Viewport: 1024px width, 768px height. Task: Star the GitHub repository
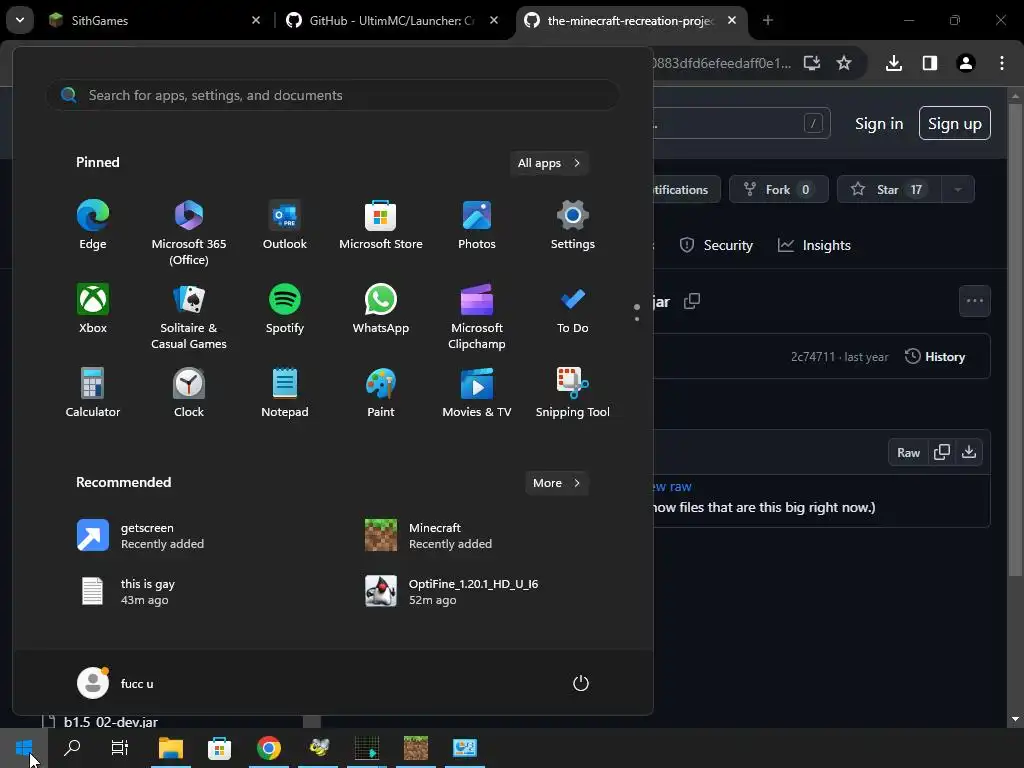click(889, 189)
